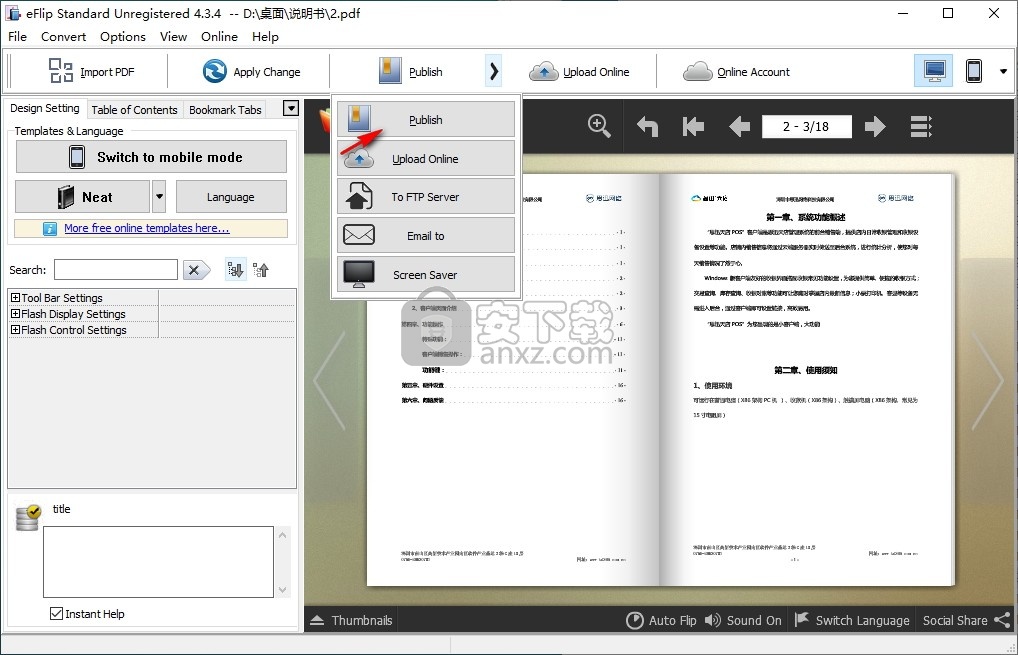Go to previous page arrow in viewer toolbar
This screenshot has height=655, width=1018.
point(739,126)
